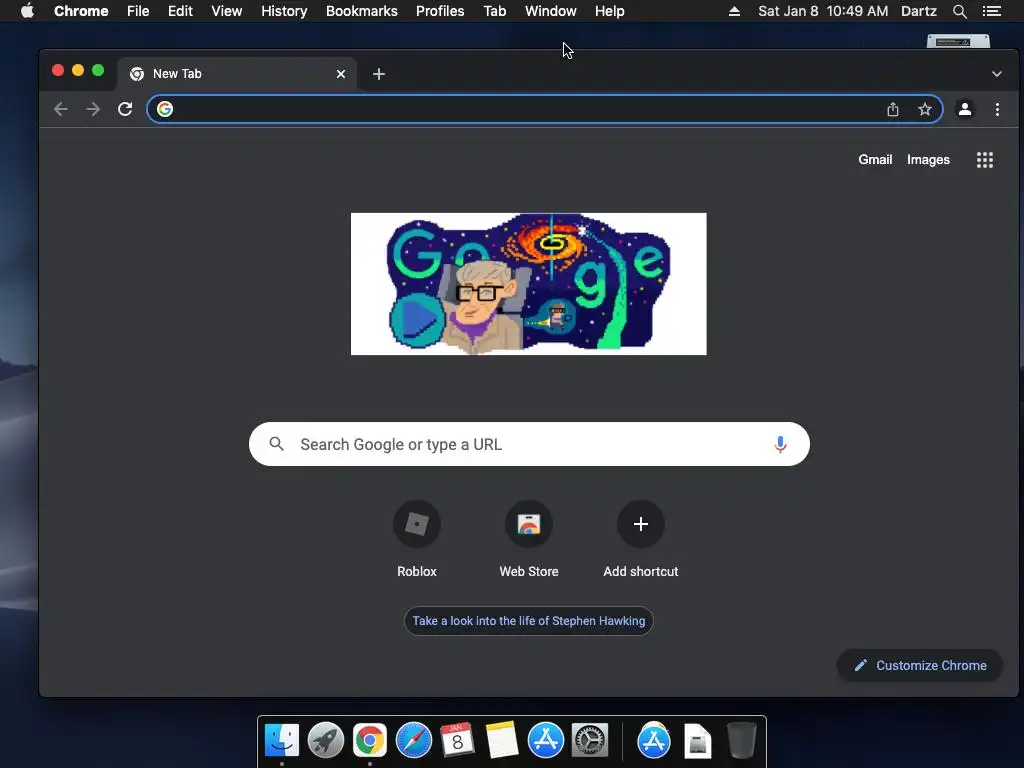The image size is (1024, 768).
Task: Open the Profiles menu
Action: (440, 11)
